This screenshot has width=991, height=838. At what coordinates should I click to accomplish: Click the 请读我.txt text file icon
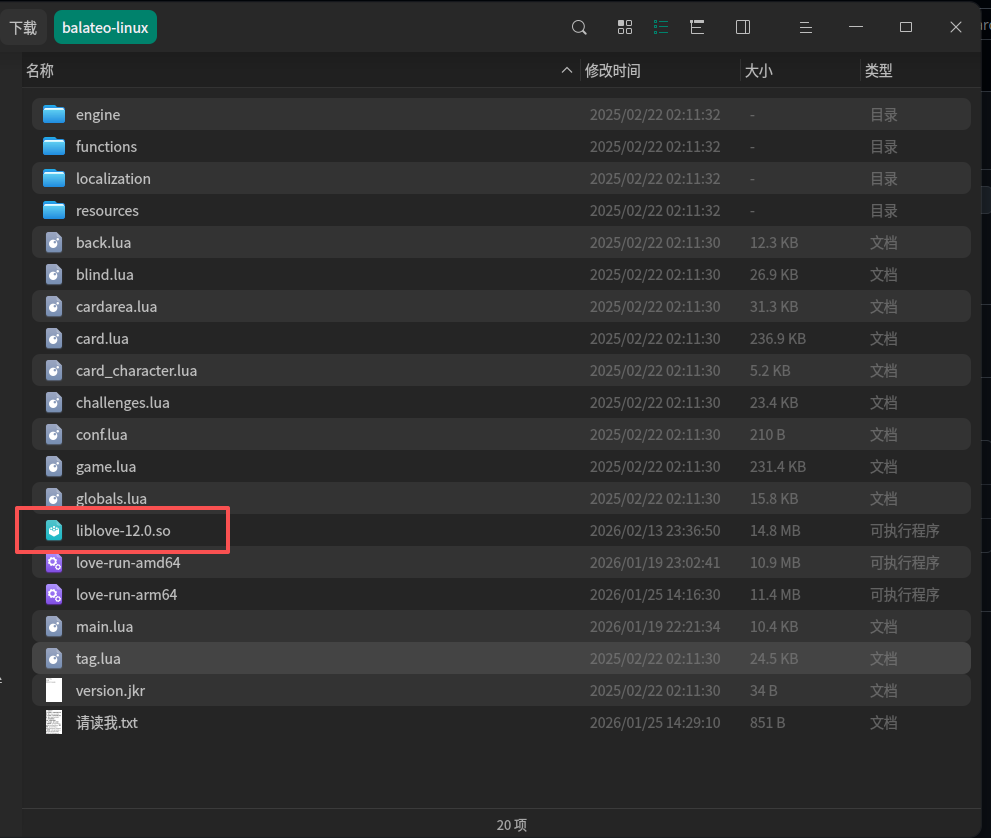54,722
